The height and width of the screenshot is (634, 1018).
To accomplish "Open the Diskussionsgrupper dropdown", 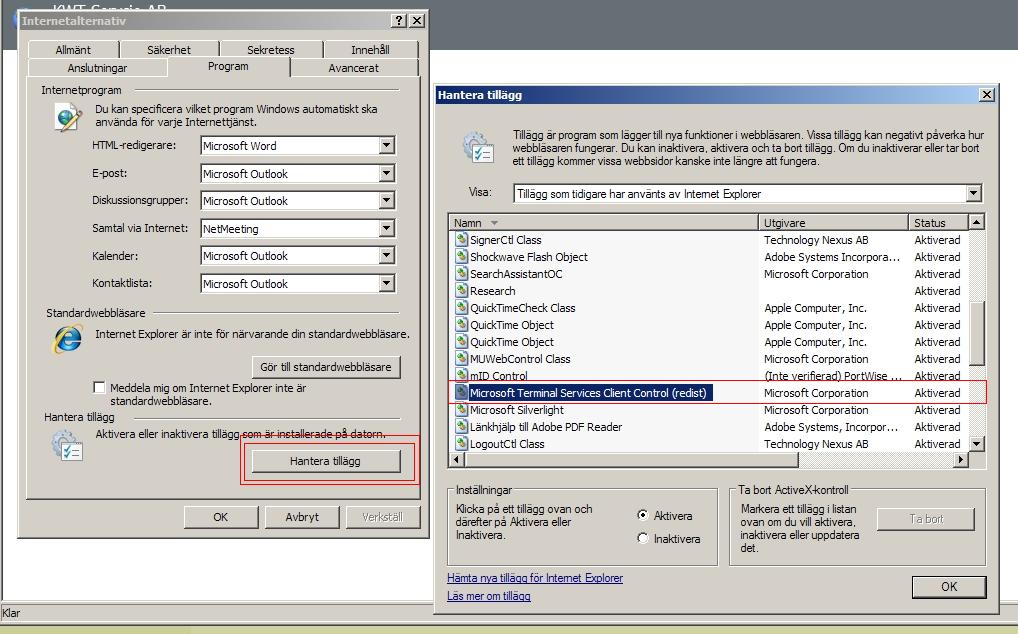I will click(386, 201).
